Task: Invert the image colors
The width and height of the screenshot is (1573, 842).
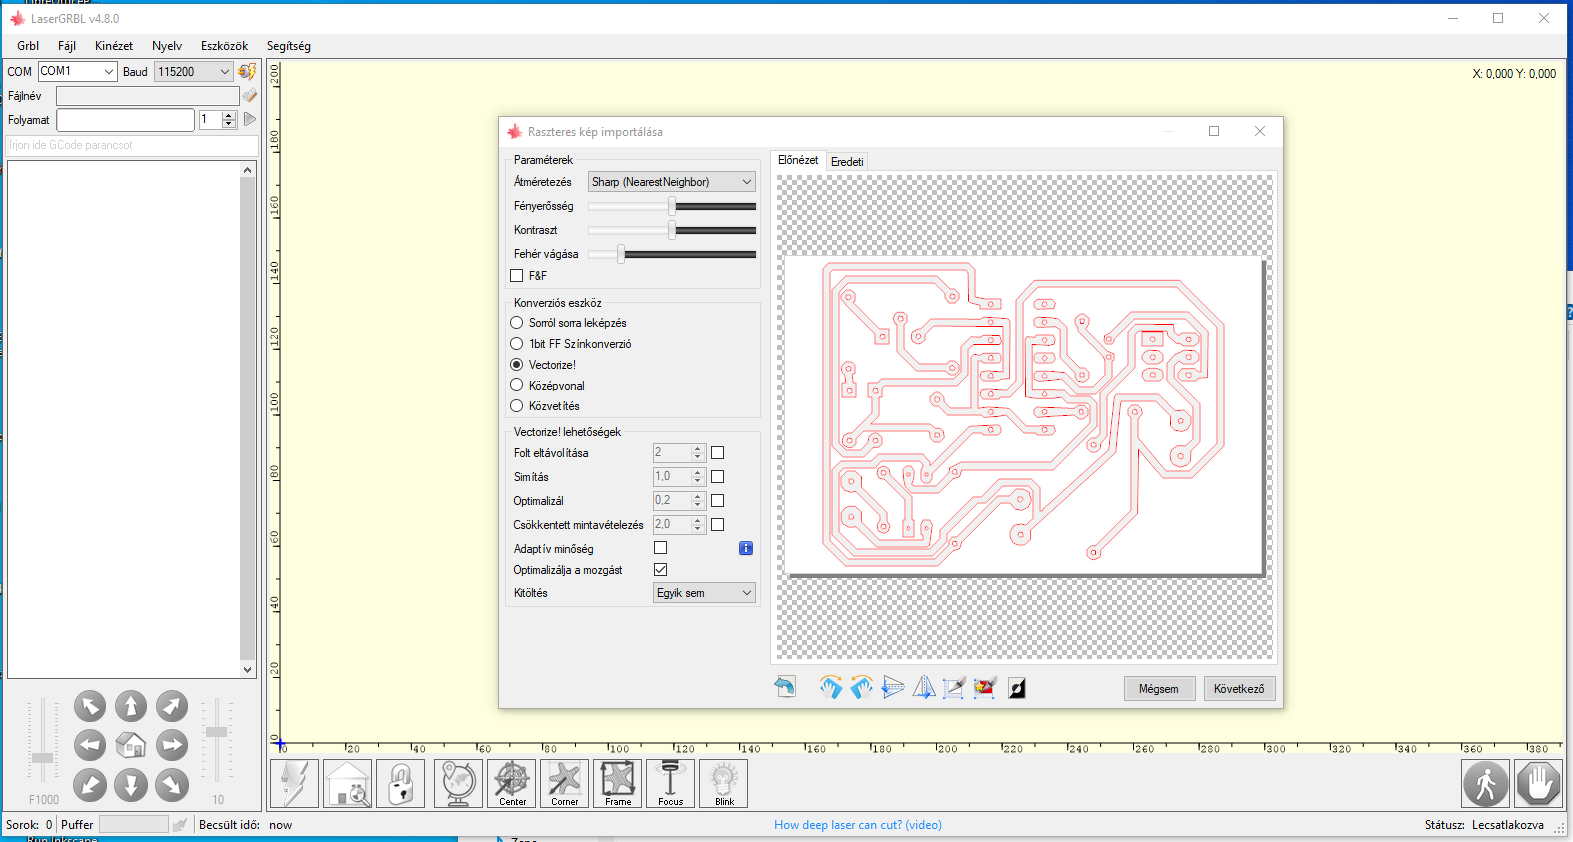Action: click(1017, 688)
